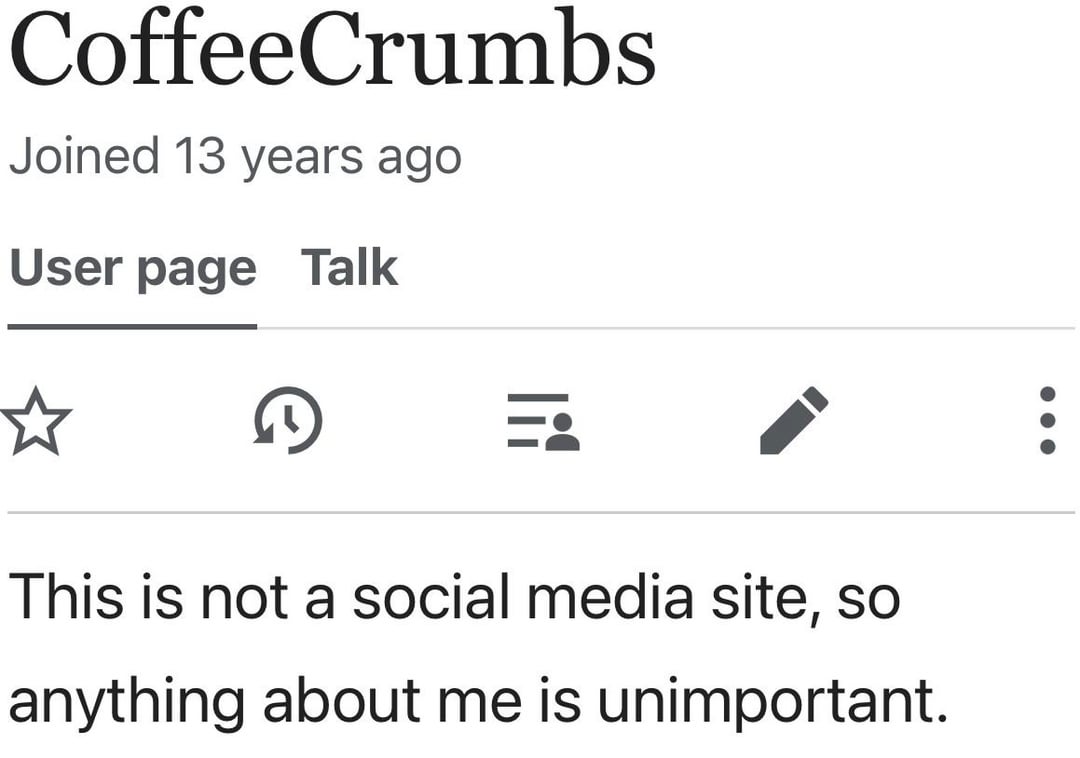Click the CoffeeCrumbs page title
The image size is (1080, 758).
coord(332,52)
